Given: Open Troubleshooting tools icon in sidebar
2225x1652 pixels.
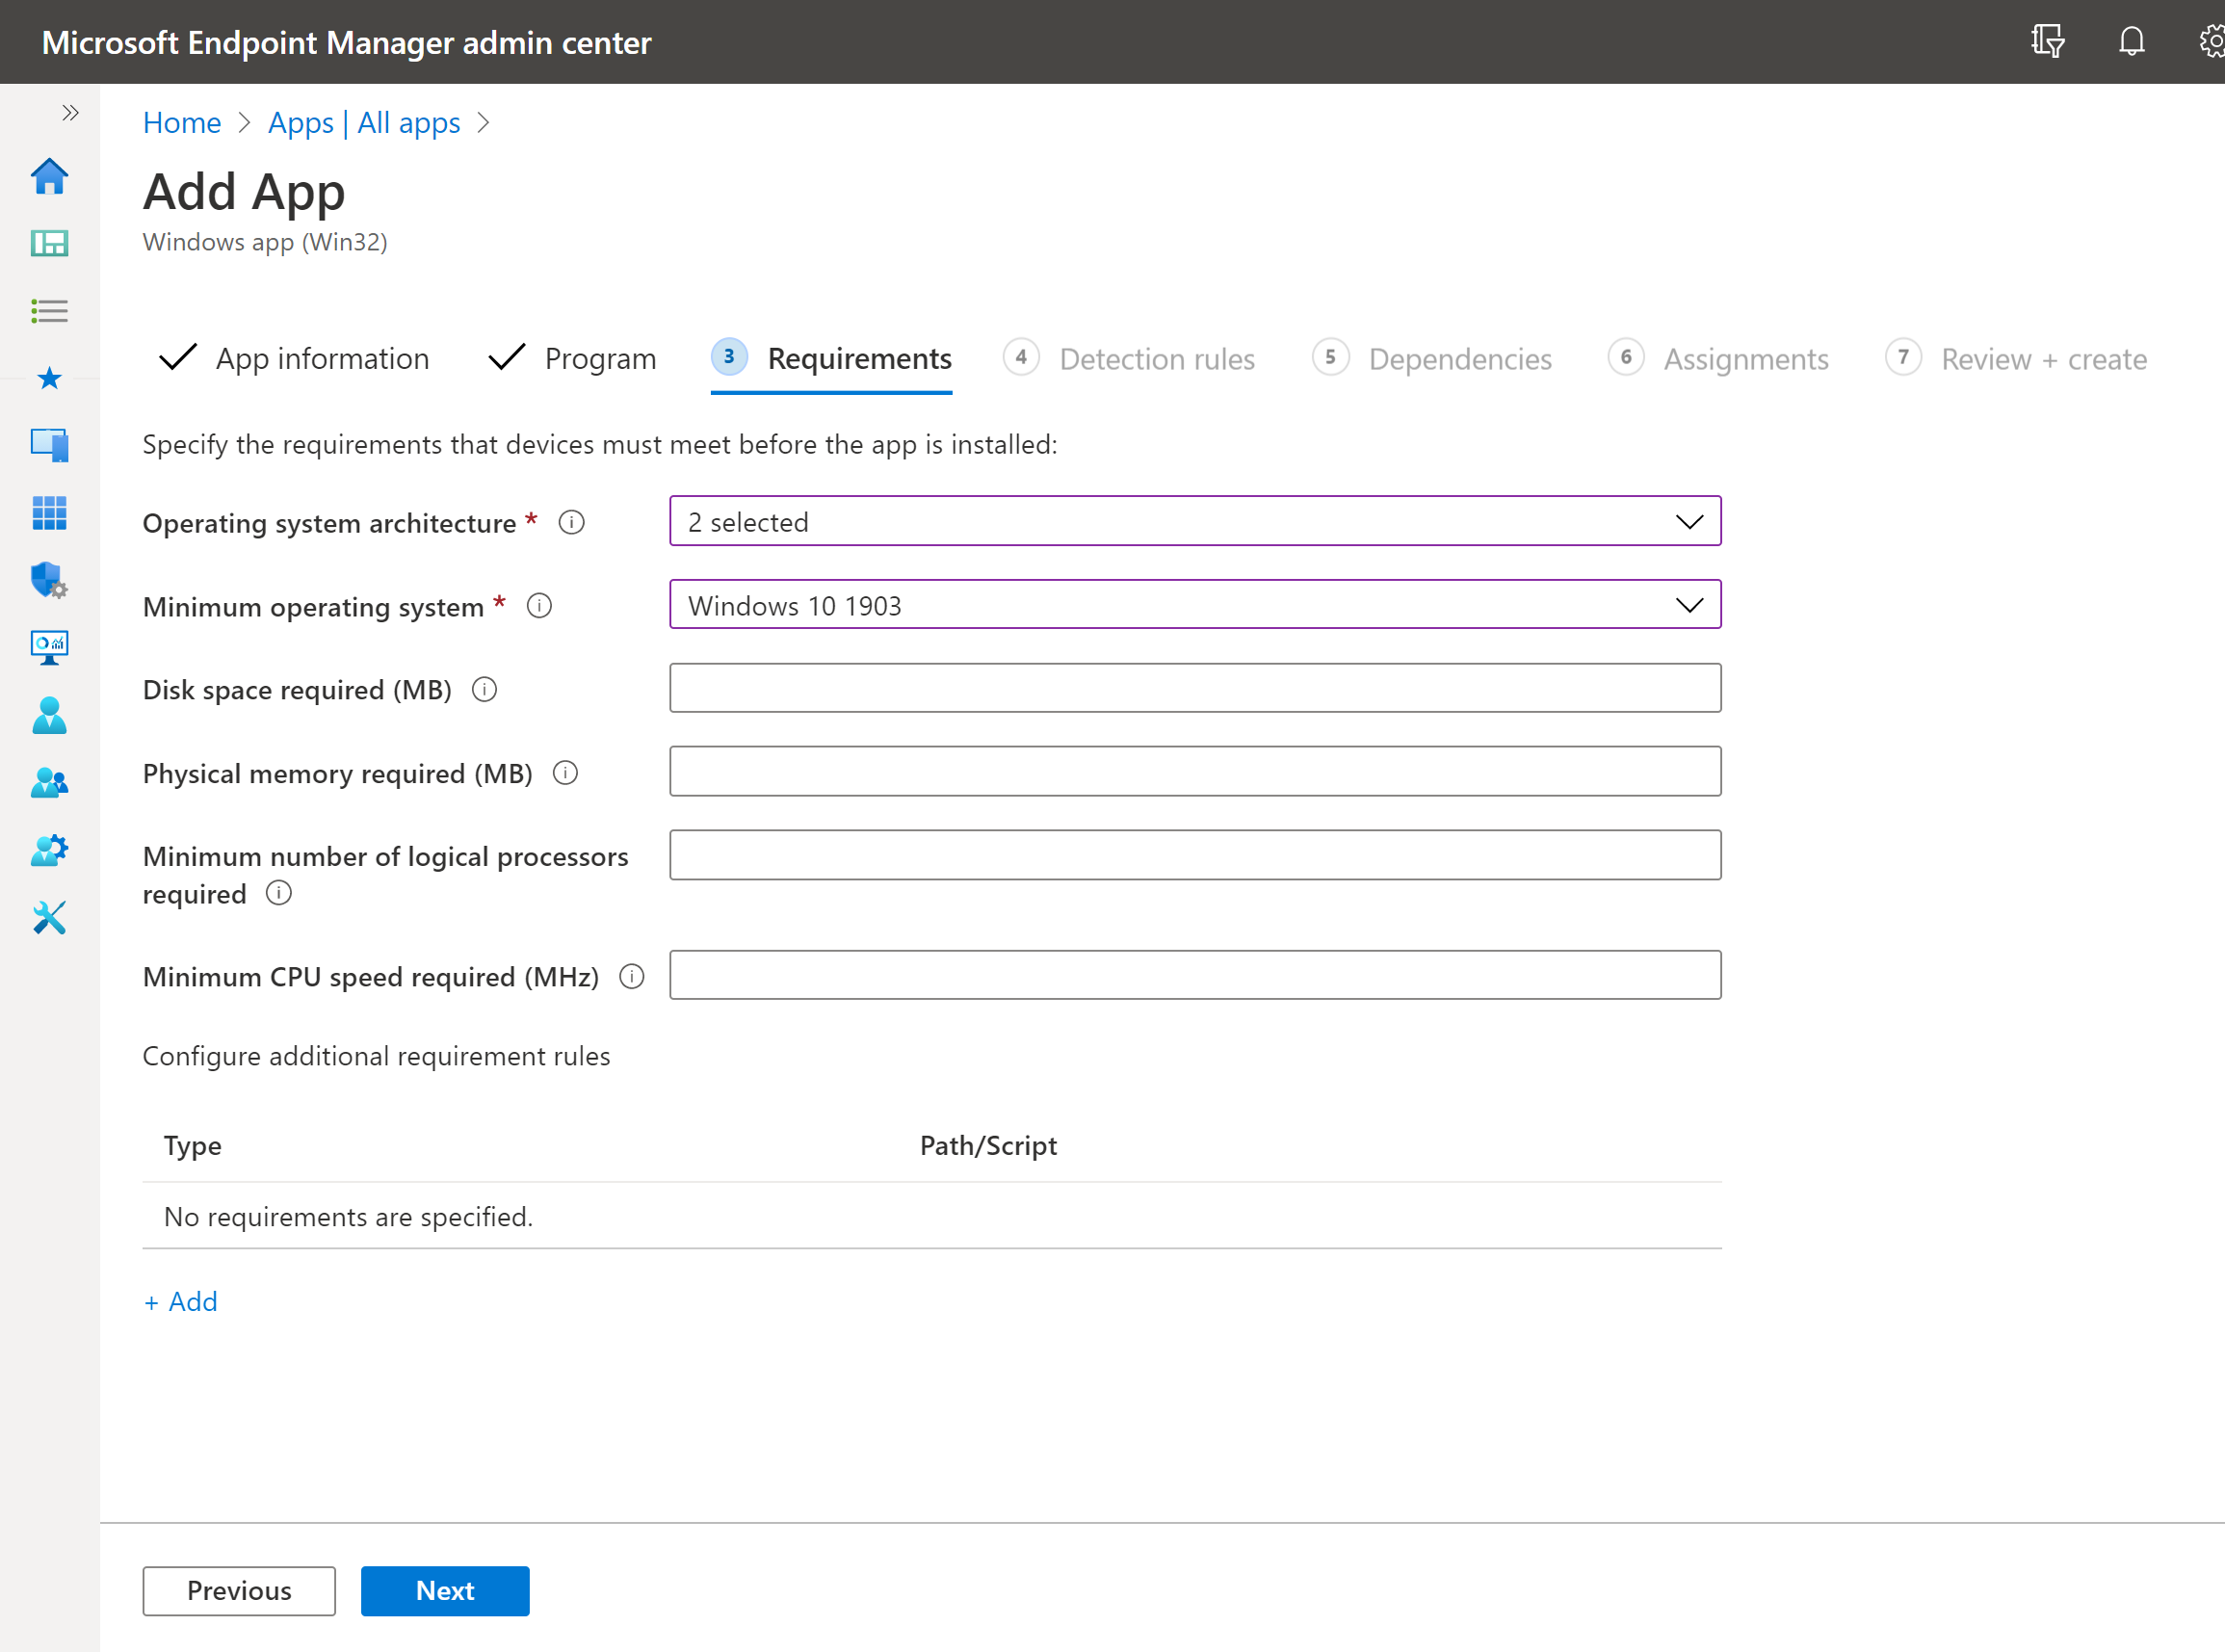Looking at the screenshot, I should pos(49,917).
